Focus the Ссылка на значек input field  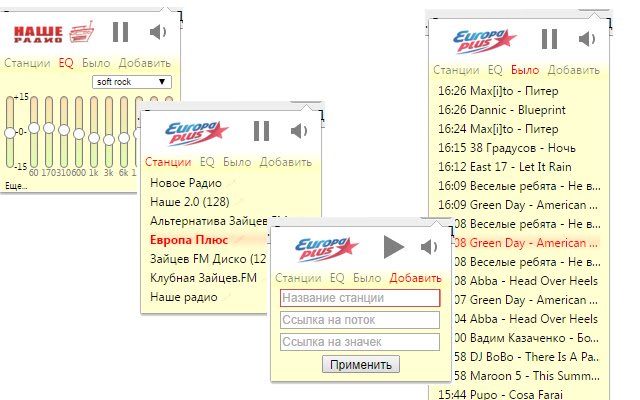(x=360, y=342)
